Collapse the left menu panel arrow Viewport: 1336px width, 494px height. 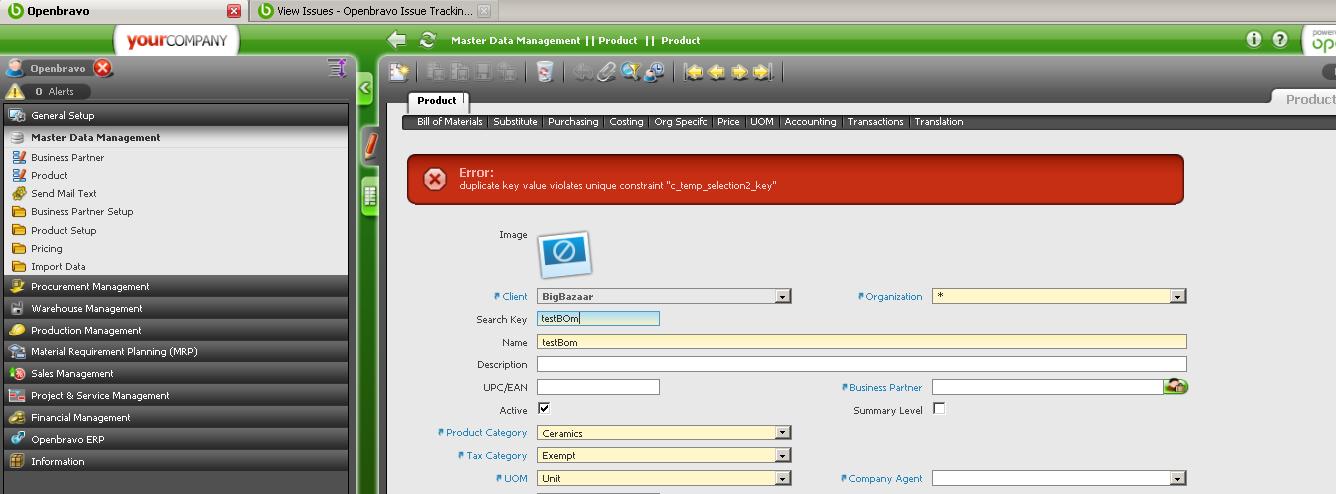point(365,88)
